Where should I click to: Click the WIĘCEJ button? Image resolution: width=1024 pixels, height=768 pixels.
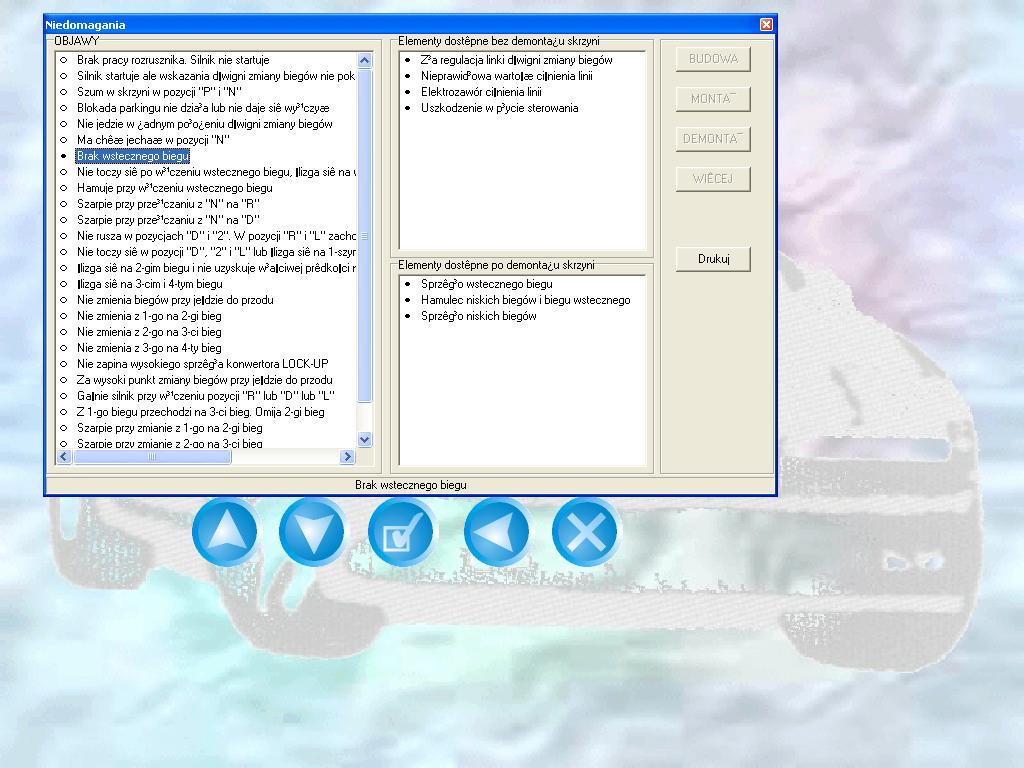click(x=713, y=179)
